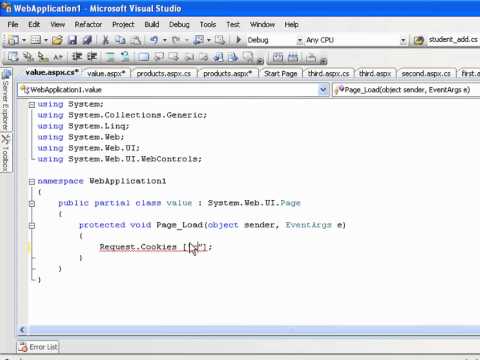Click the horizontal scrollbar track in the editor
Image resolution: width=480 pixels, height=360 pixels.
[254, 330]
